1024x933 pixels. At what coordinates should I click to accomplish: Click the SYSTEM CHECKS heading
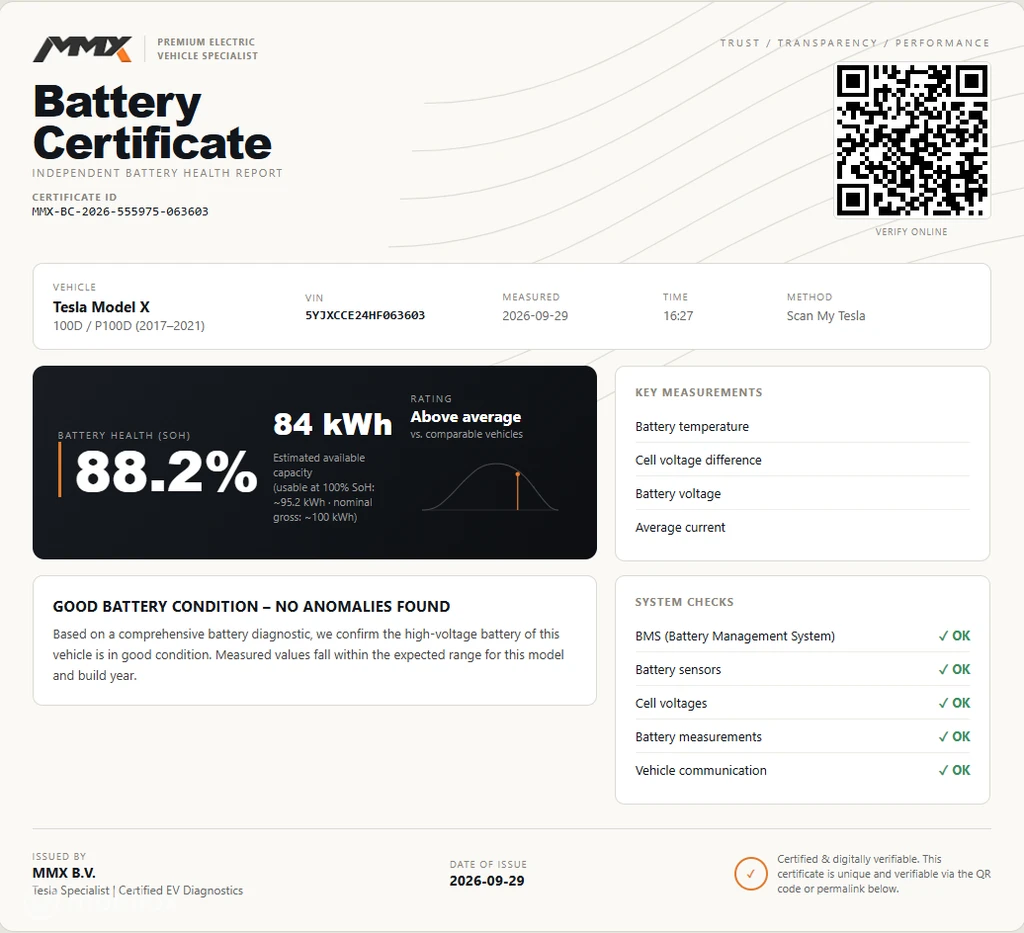(x=684, y=602)
